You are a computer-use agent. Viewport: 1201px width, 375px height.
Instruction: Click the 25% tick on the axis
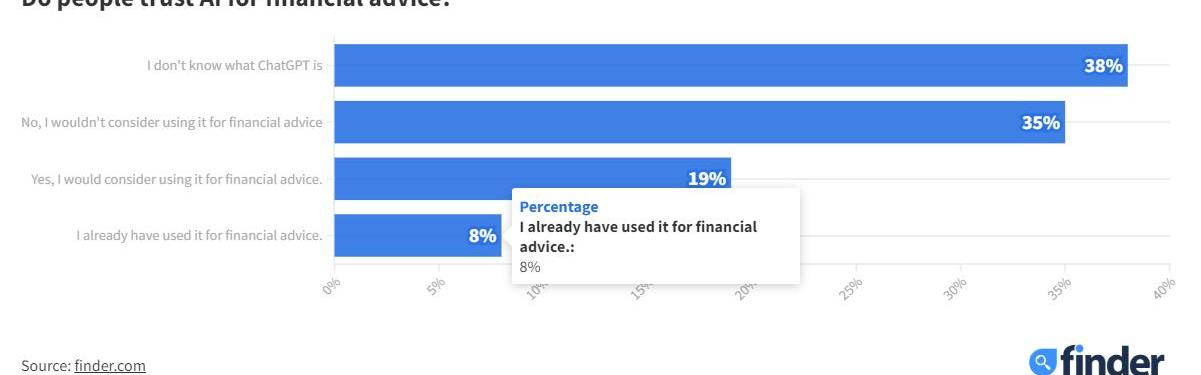click(x=852, y=286)
